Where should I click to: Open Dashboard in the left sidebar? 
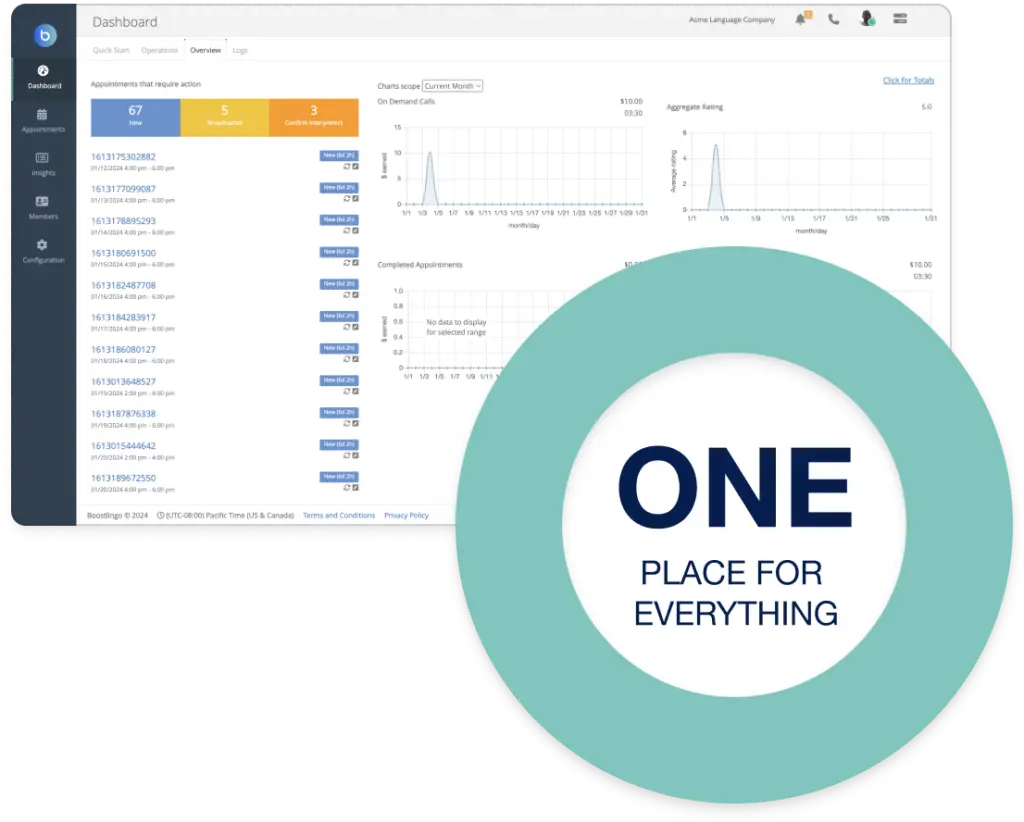[44, 77]
